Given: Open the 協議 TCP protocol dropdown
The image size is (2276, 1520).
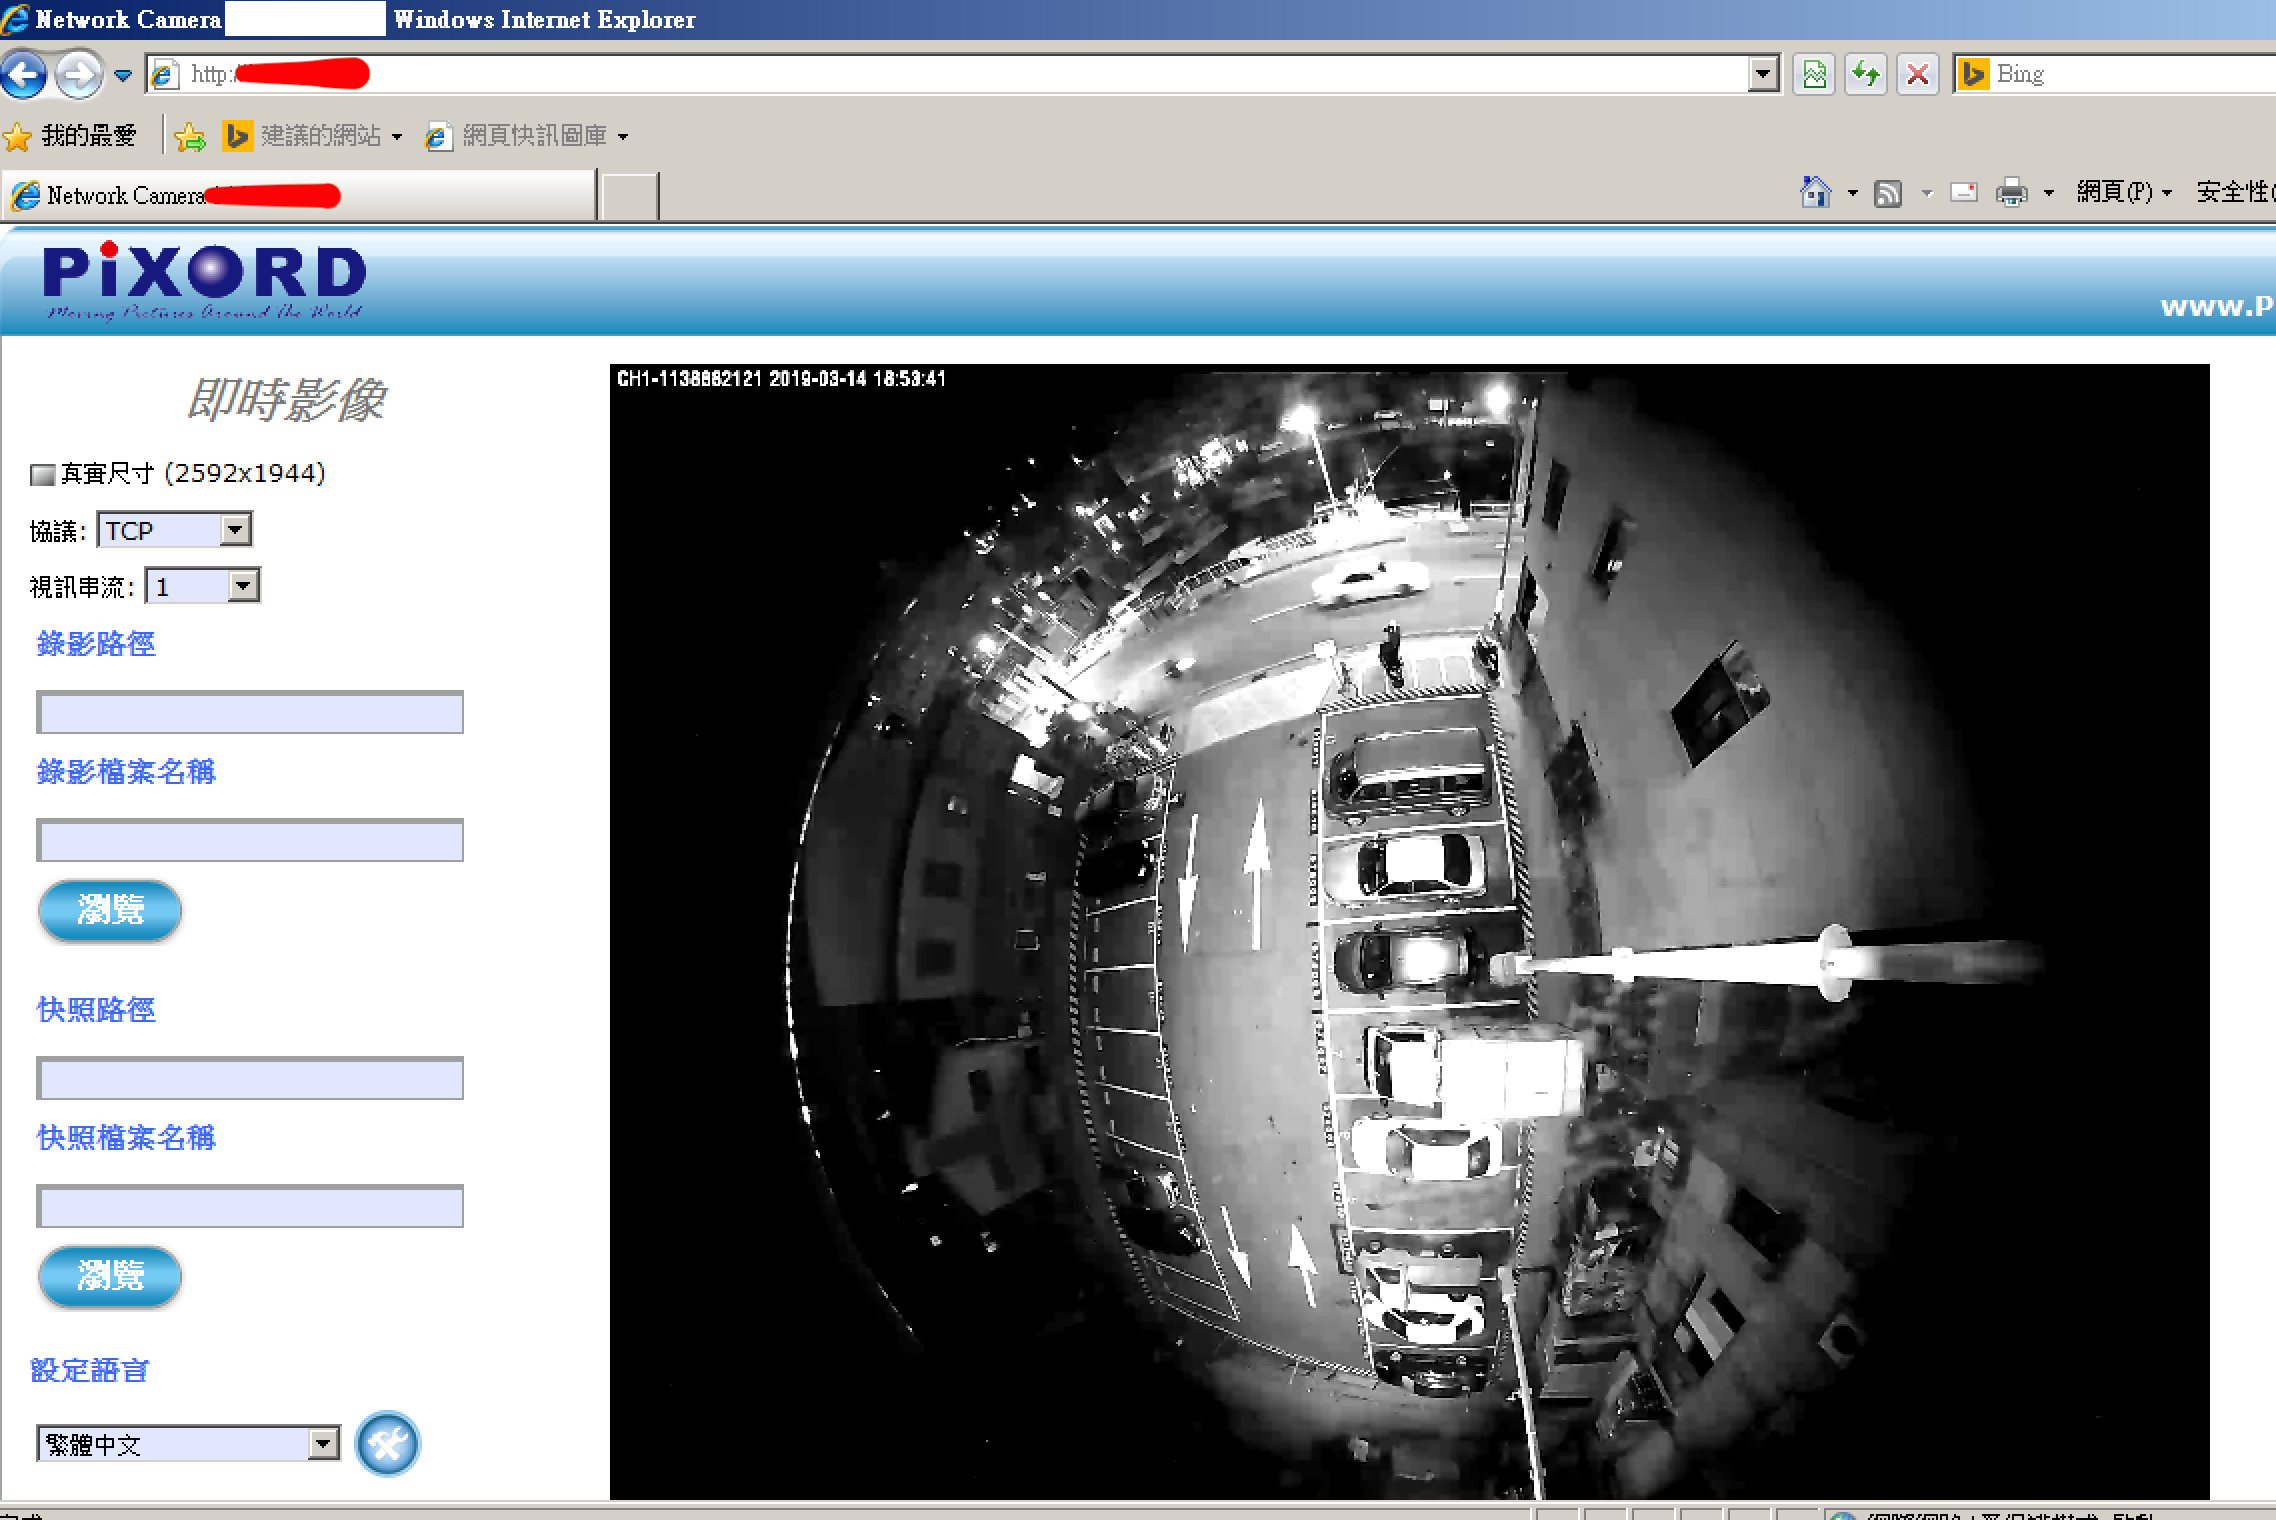Looking at the screenshot, I should [x=175, y=530].
